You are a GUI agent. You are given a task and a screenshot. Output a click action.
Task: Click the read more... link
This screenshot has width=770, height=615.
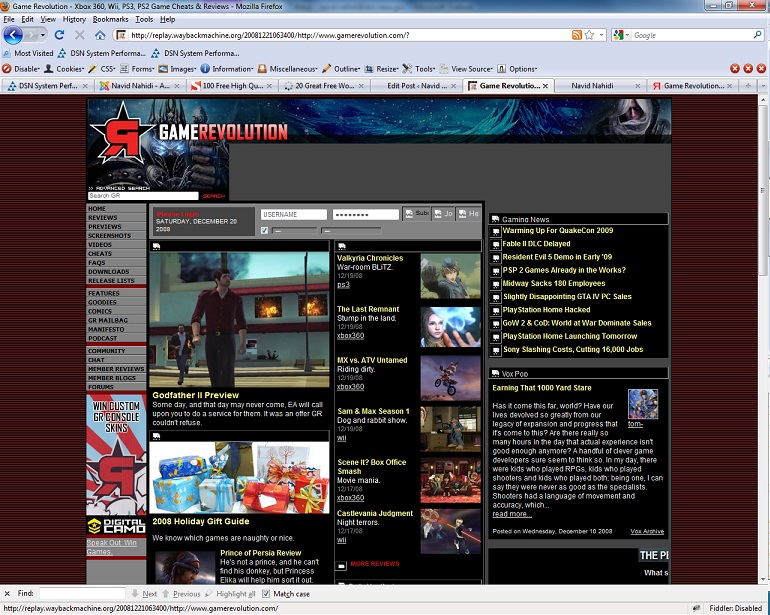pyautogui.click(x=512, y=514)
